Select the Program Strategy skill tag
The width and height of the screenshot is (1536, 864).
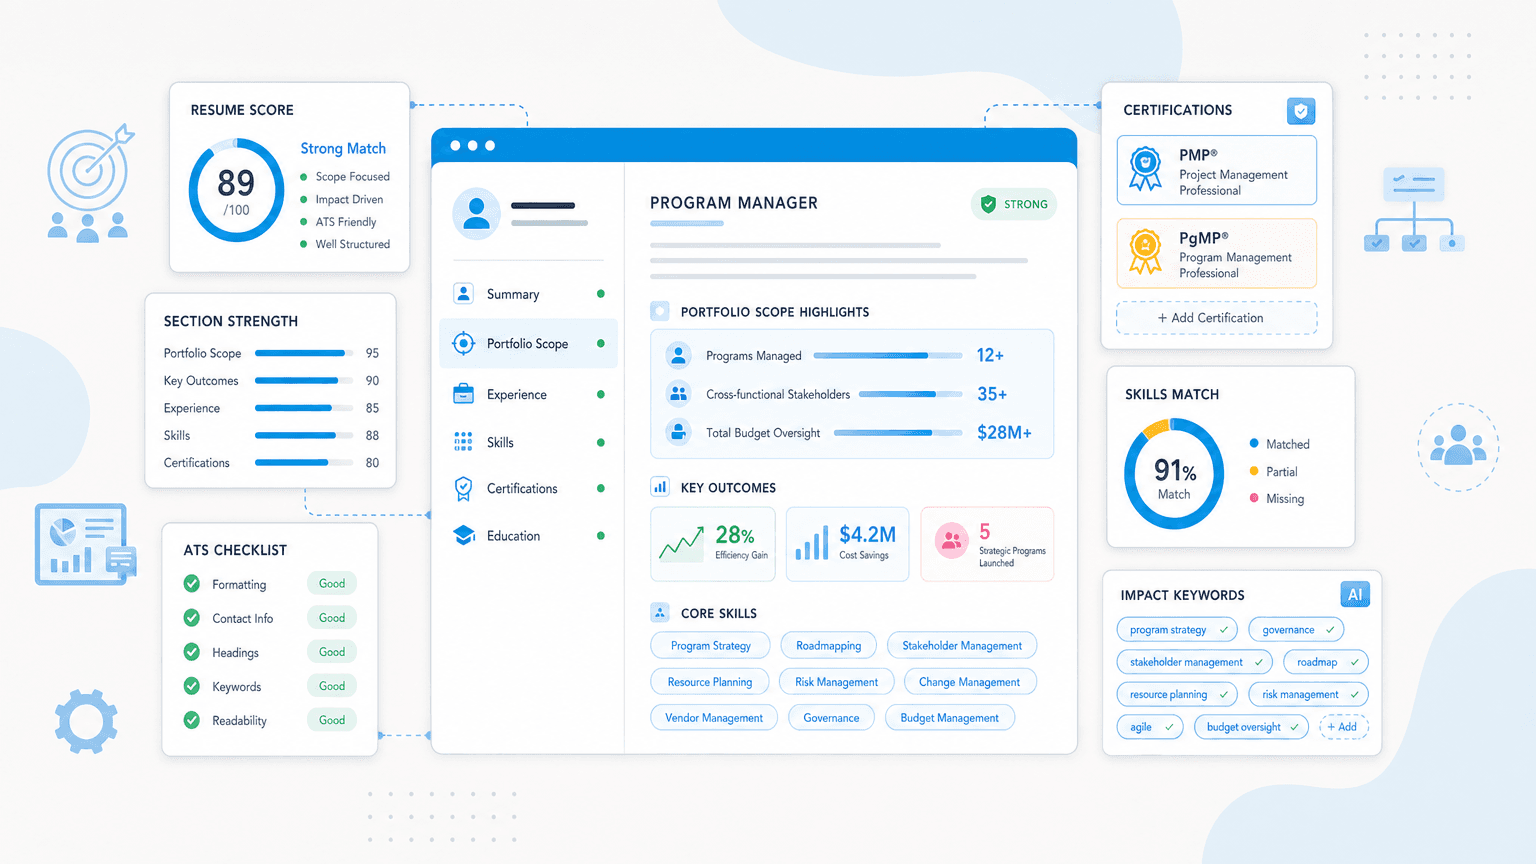click(710, 646)
